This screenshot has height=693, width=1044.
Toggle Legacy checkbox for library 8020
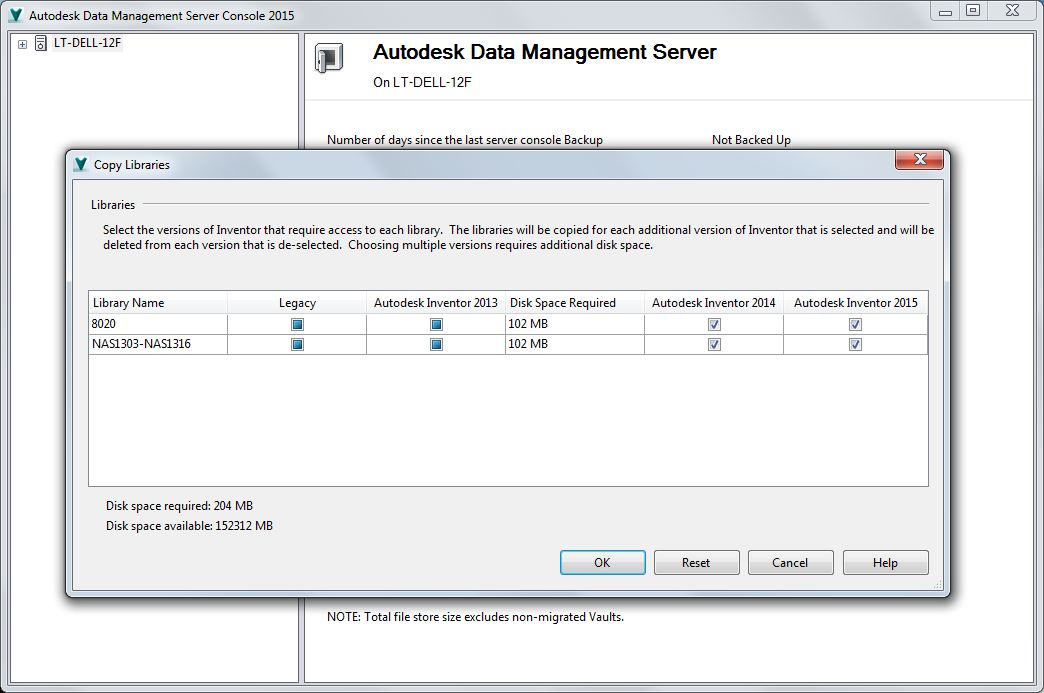(298, 324)
